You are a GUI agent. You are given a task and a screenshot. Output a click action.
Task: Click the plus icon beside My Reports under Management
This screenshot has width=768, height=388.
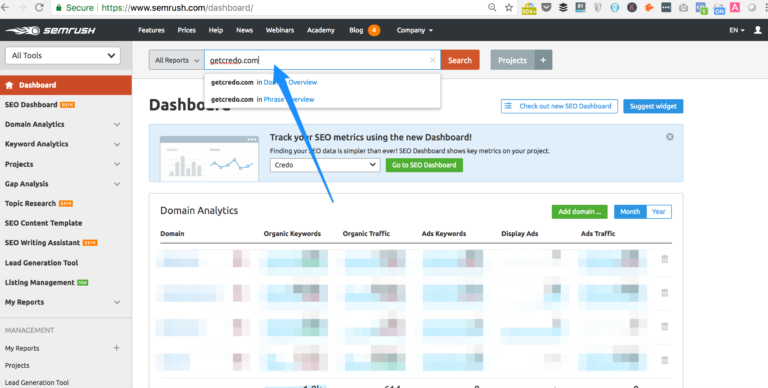click(117, 348)
